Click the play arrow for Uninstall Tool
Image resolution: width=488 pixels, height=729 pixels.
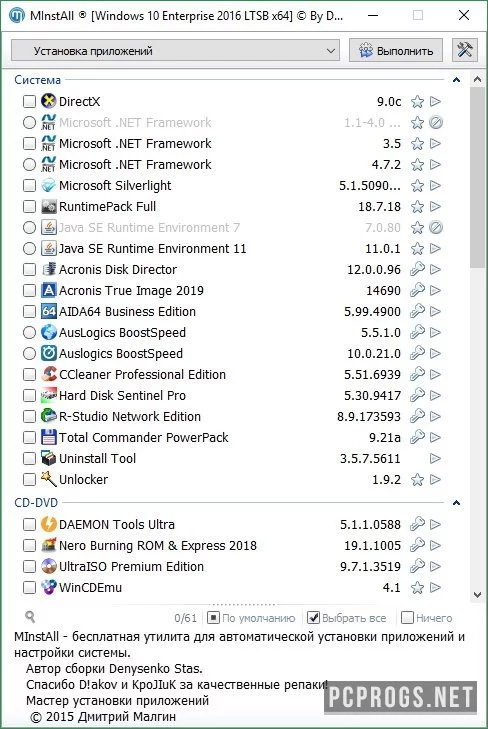point(435,458)
